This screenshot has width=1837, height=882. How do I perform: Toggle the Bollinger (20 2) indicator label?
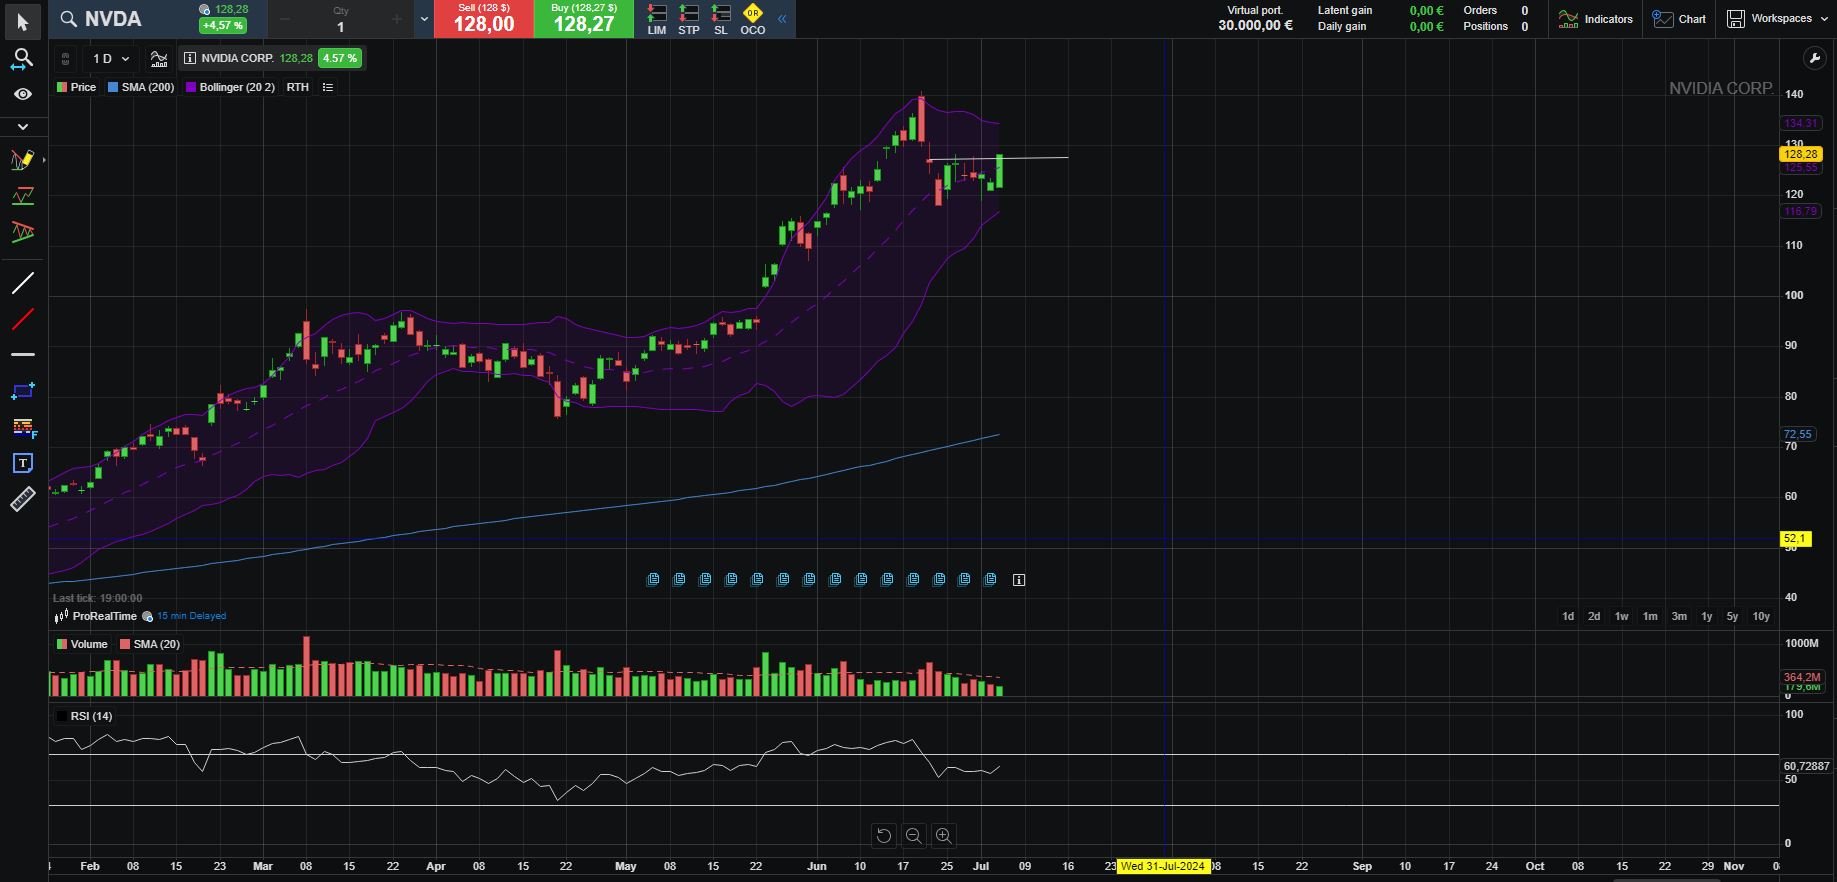236,87
